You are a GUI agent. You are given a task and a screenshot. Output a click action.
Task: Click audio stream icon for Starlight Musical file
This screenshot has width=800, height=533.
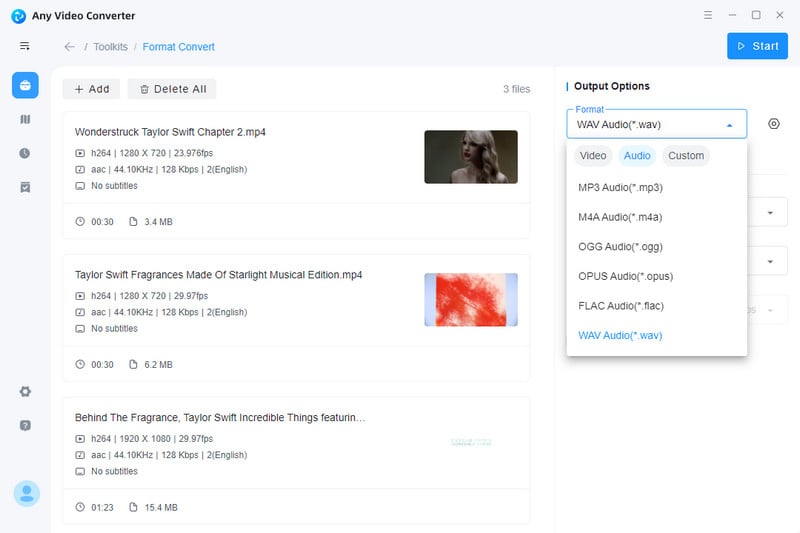point(80,312)
